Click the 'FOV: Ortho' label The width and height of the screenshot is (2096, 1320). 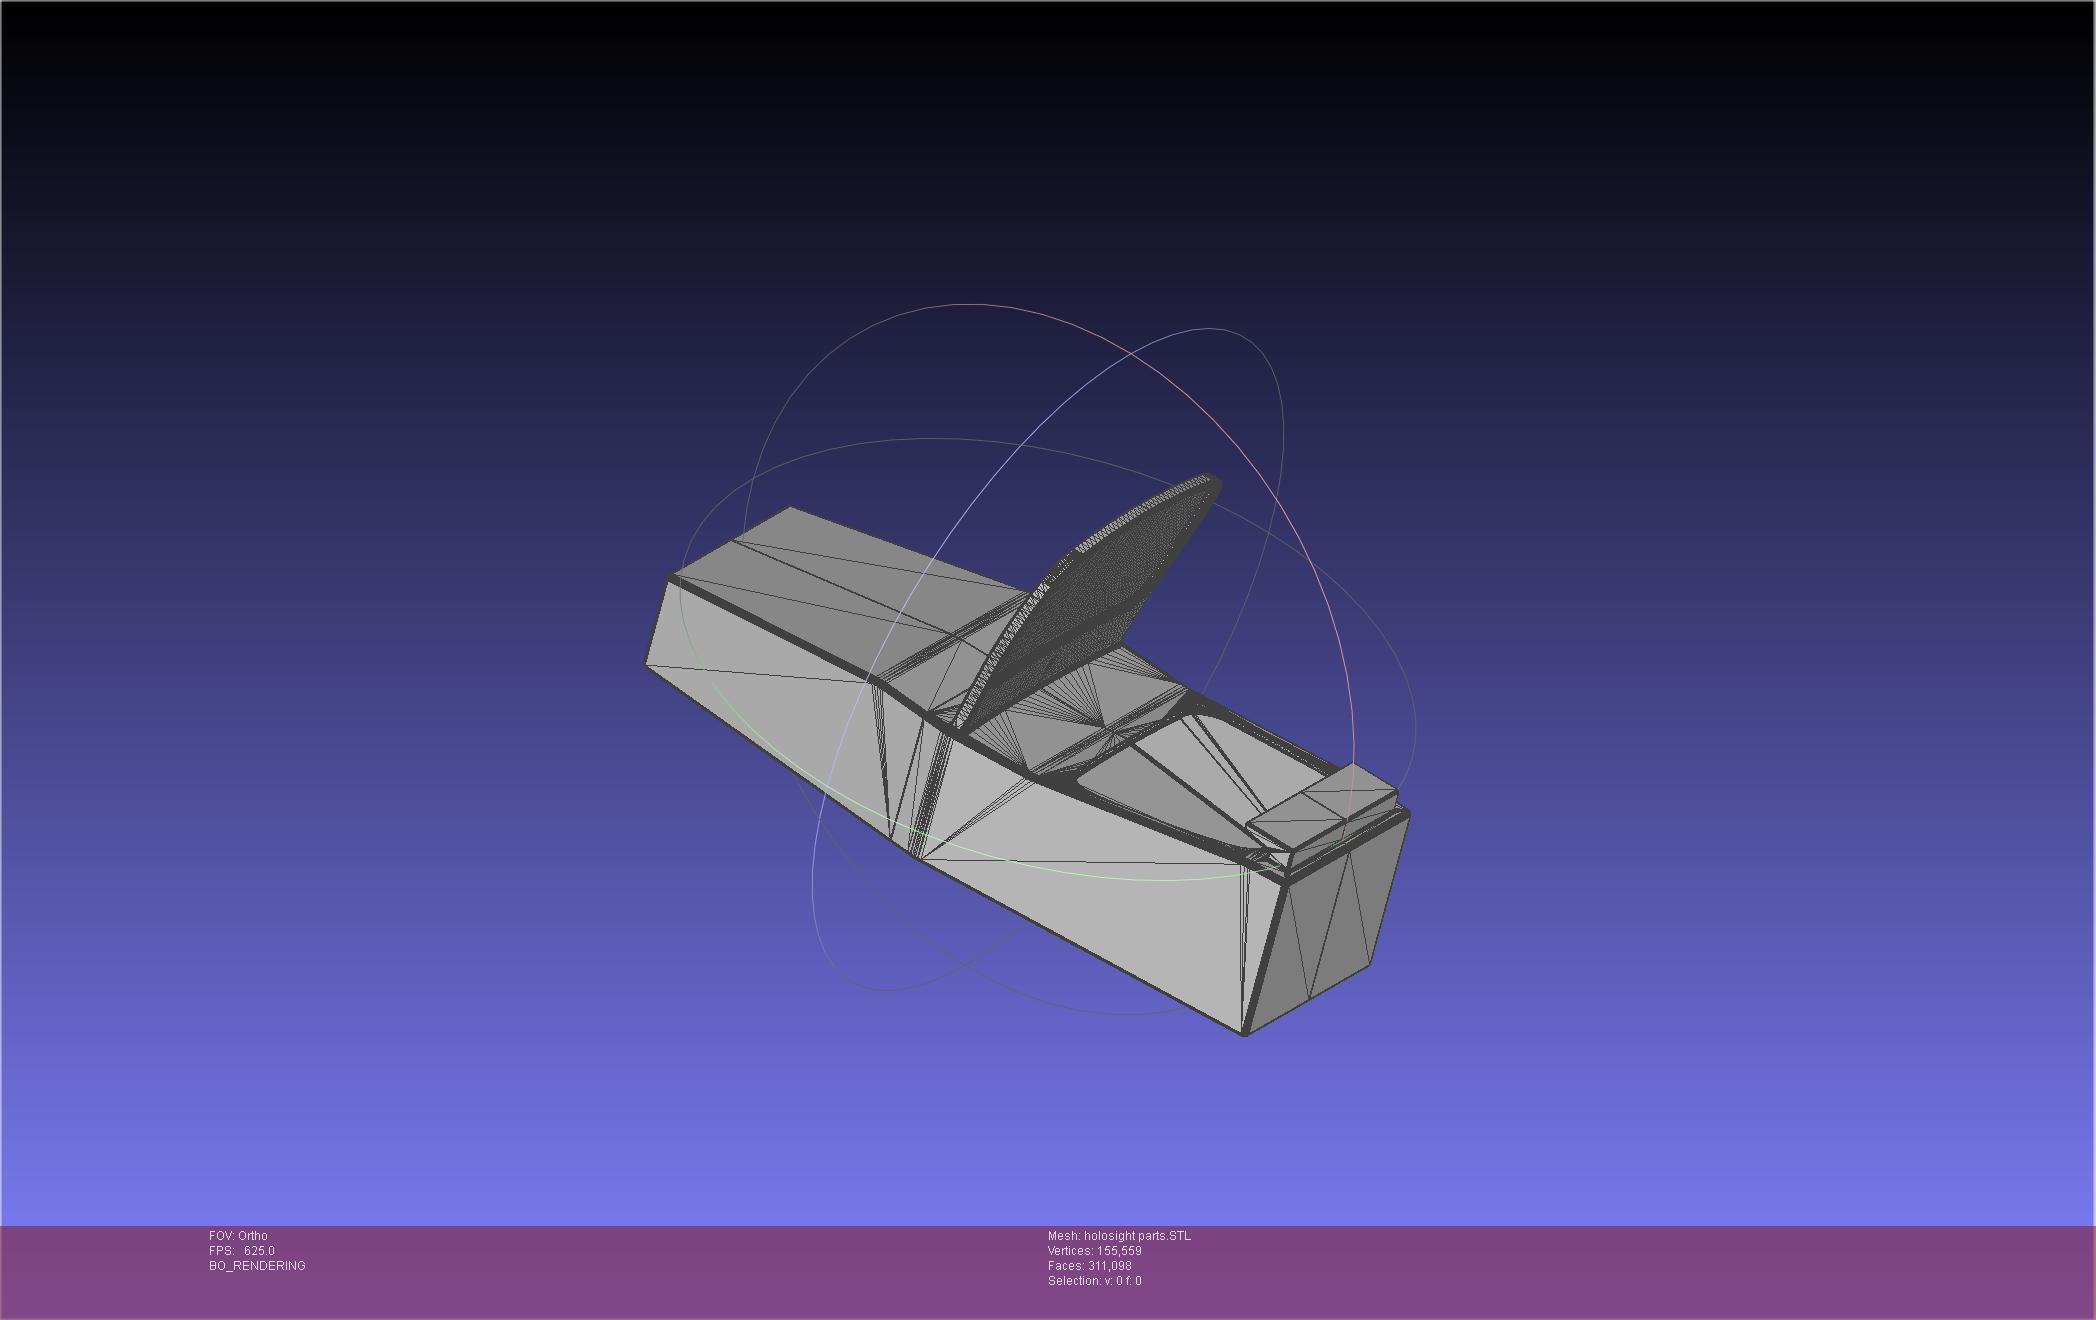click(x=238, y=1236)
